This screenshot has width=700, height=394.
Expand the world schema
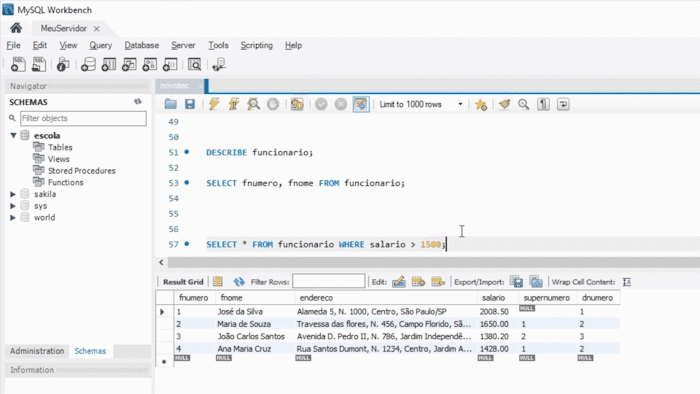tap(12, 217)
